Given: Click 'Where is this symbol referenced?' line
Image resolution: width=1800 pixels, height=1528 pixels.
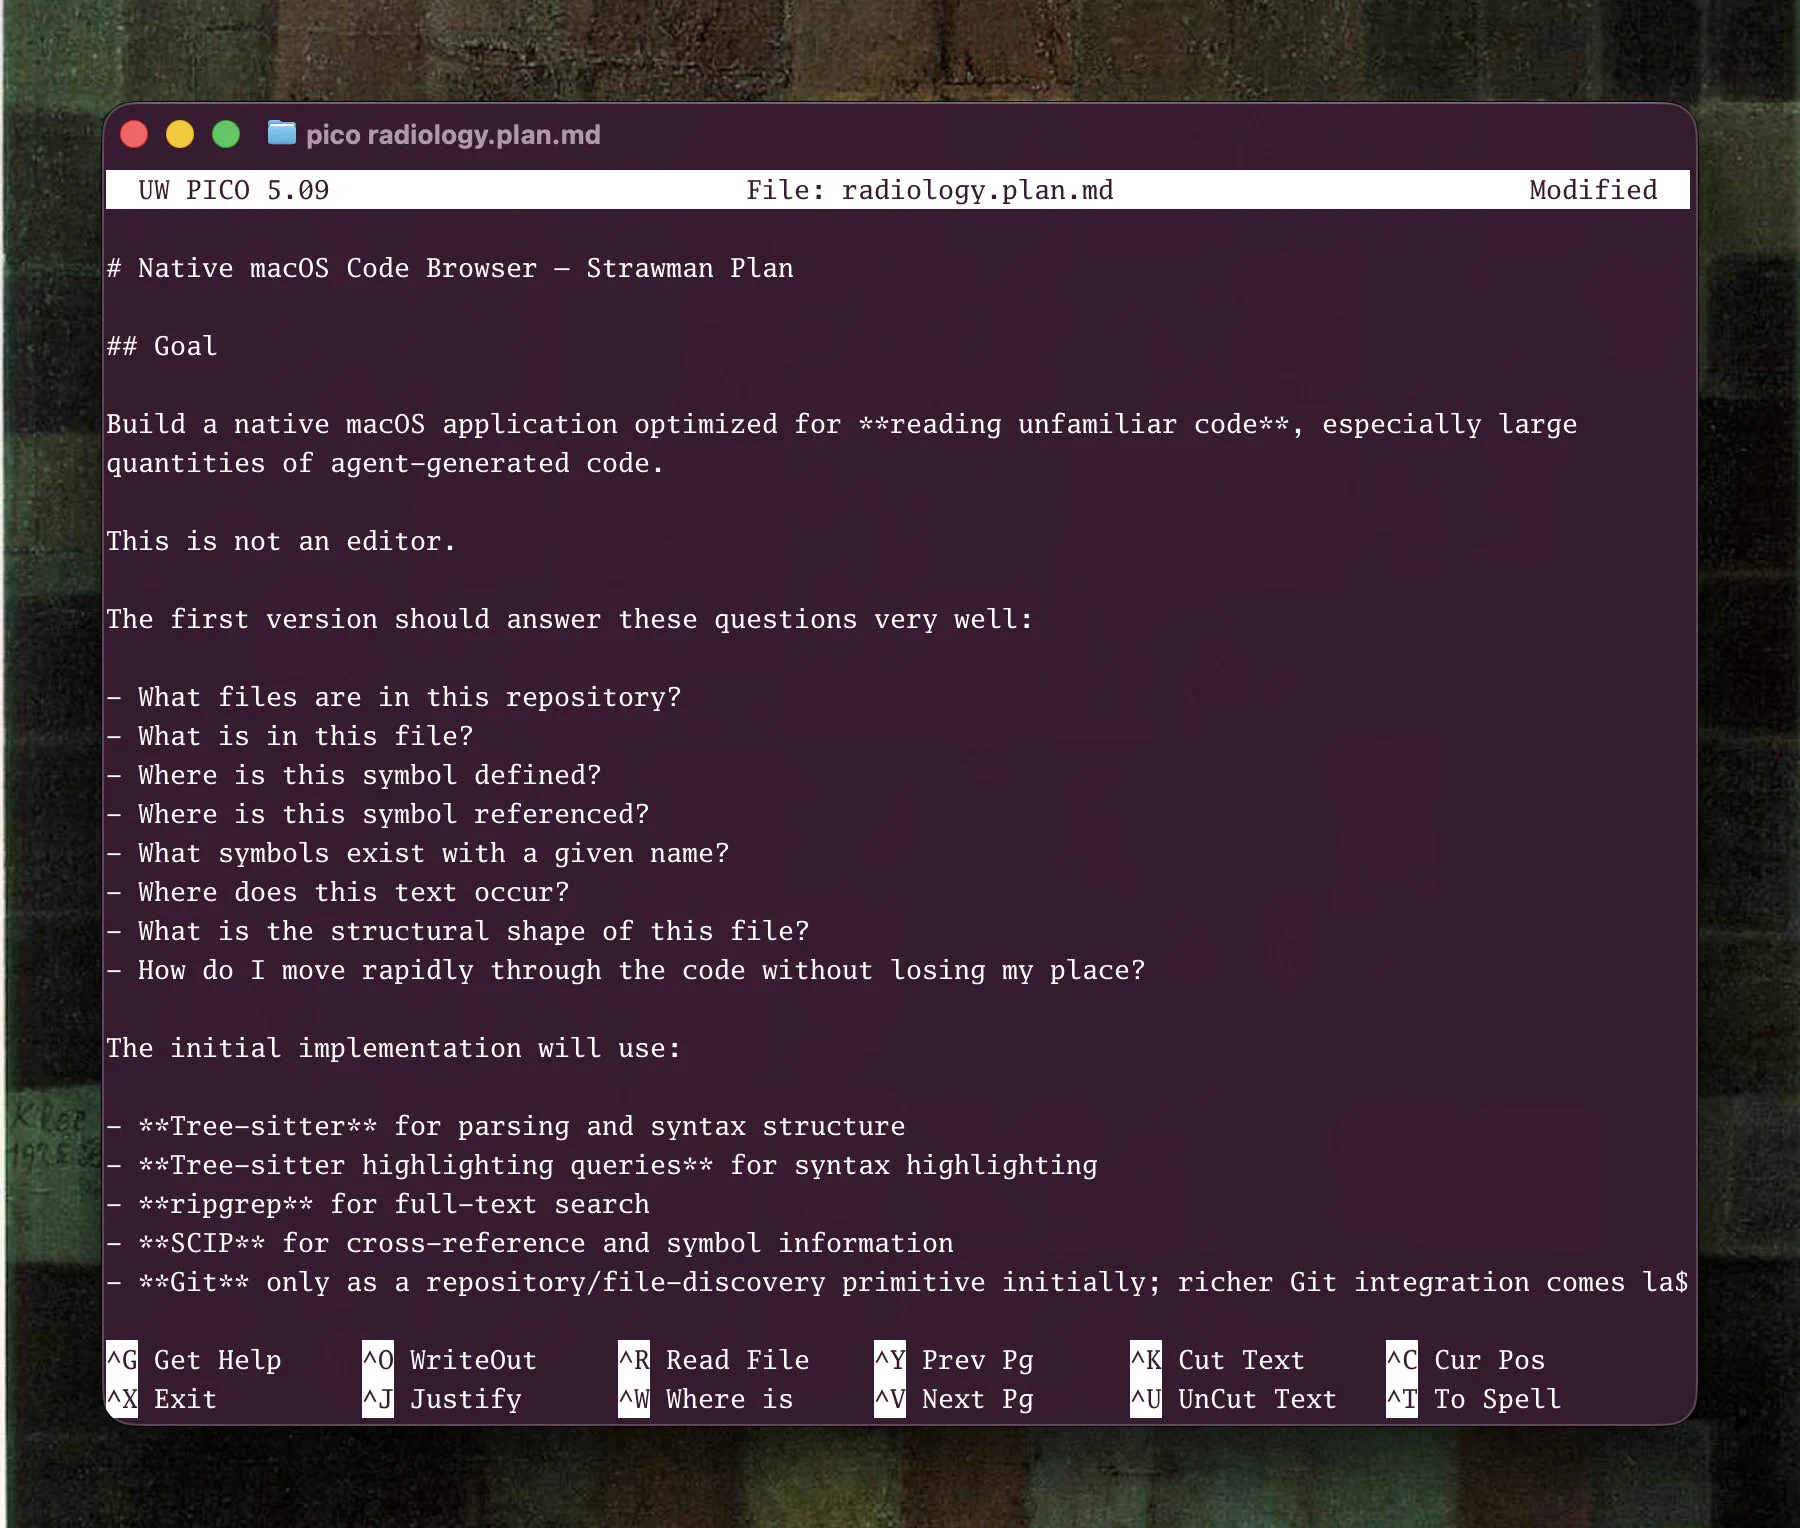Looking at the screenshot, I should pyautogui.click(x=378, y=814).
